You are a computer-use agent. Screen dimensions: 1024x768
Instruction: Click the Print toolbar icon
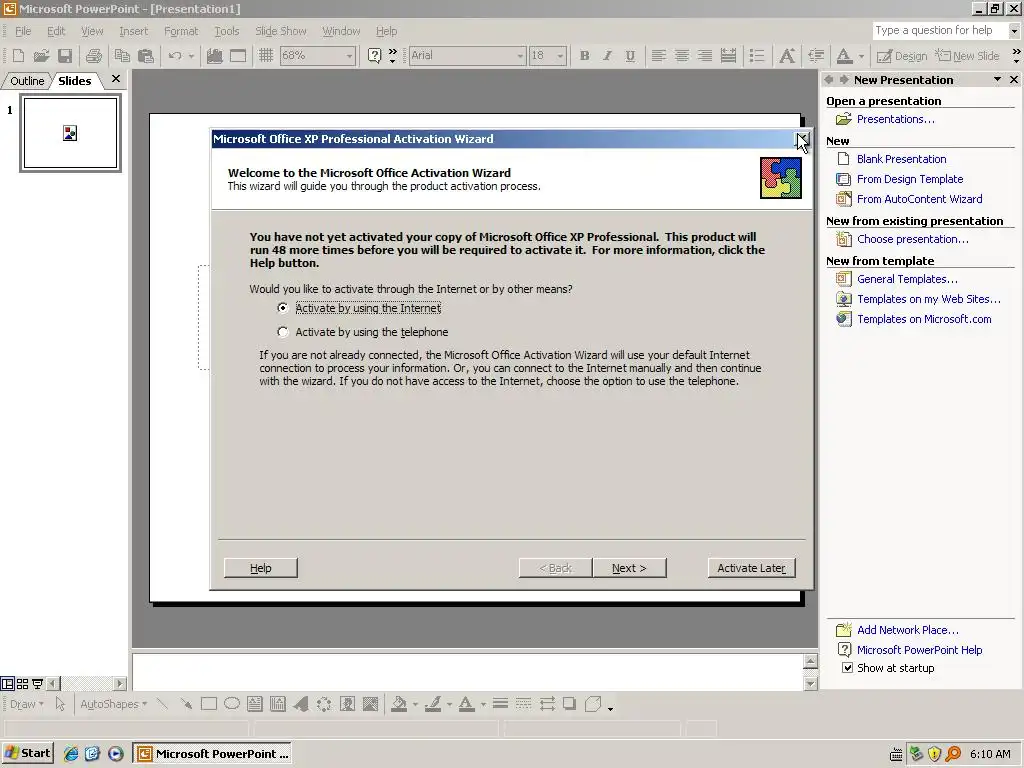[93, 56]
